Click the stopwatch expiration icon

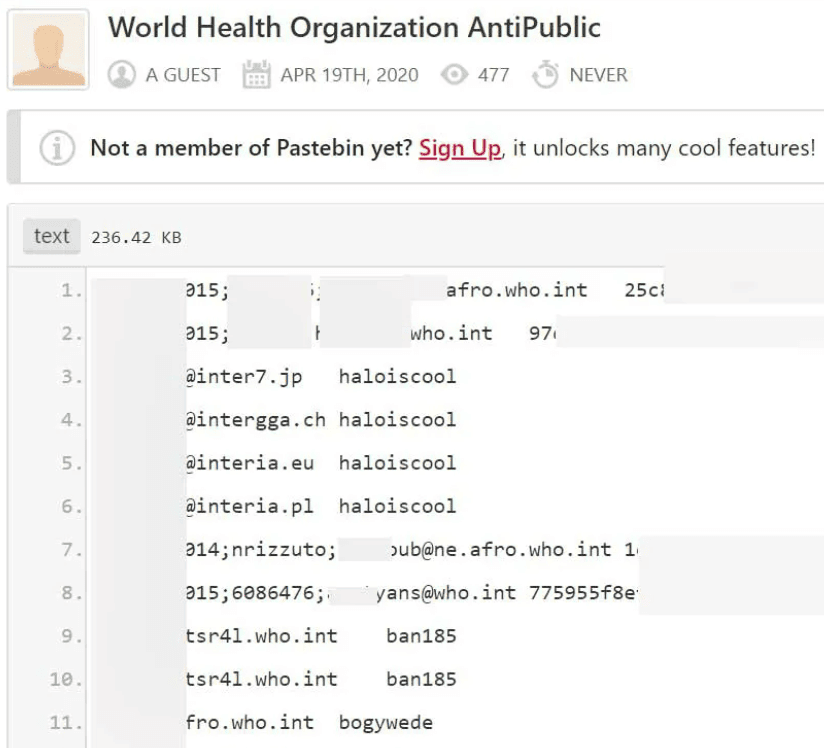coord(545,75)
